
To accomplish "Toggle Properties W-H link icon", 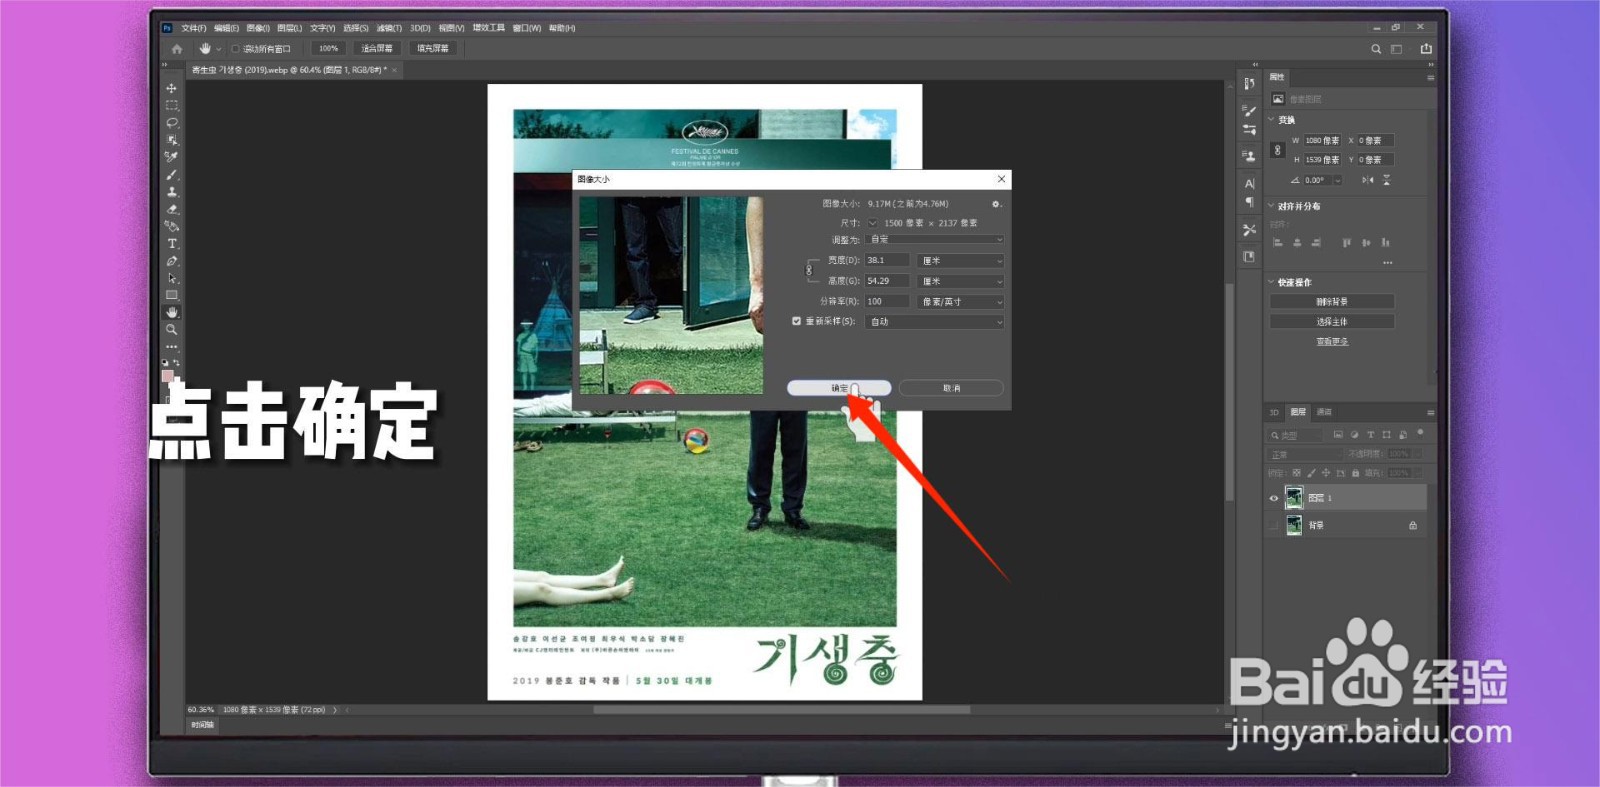I will 1277,150.
